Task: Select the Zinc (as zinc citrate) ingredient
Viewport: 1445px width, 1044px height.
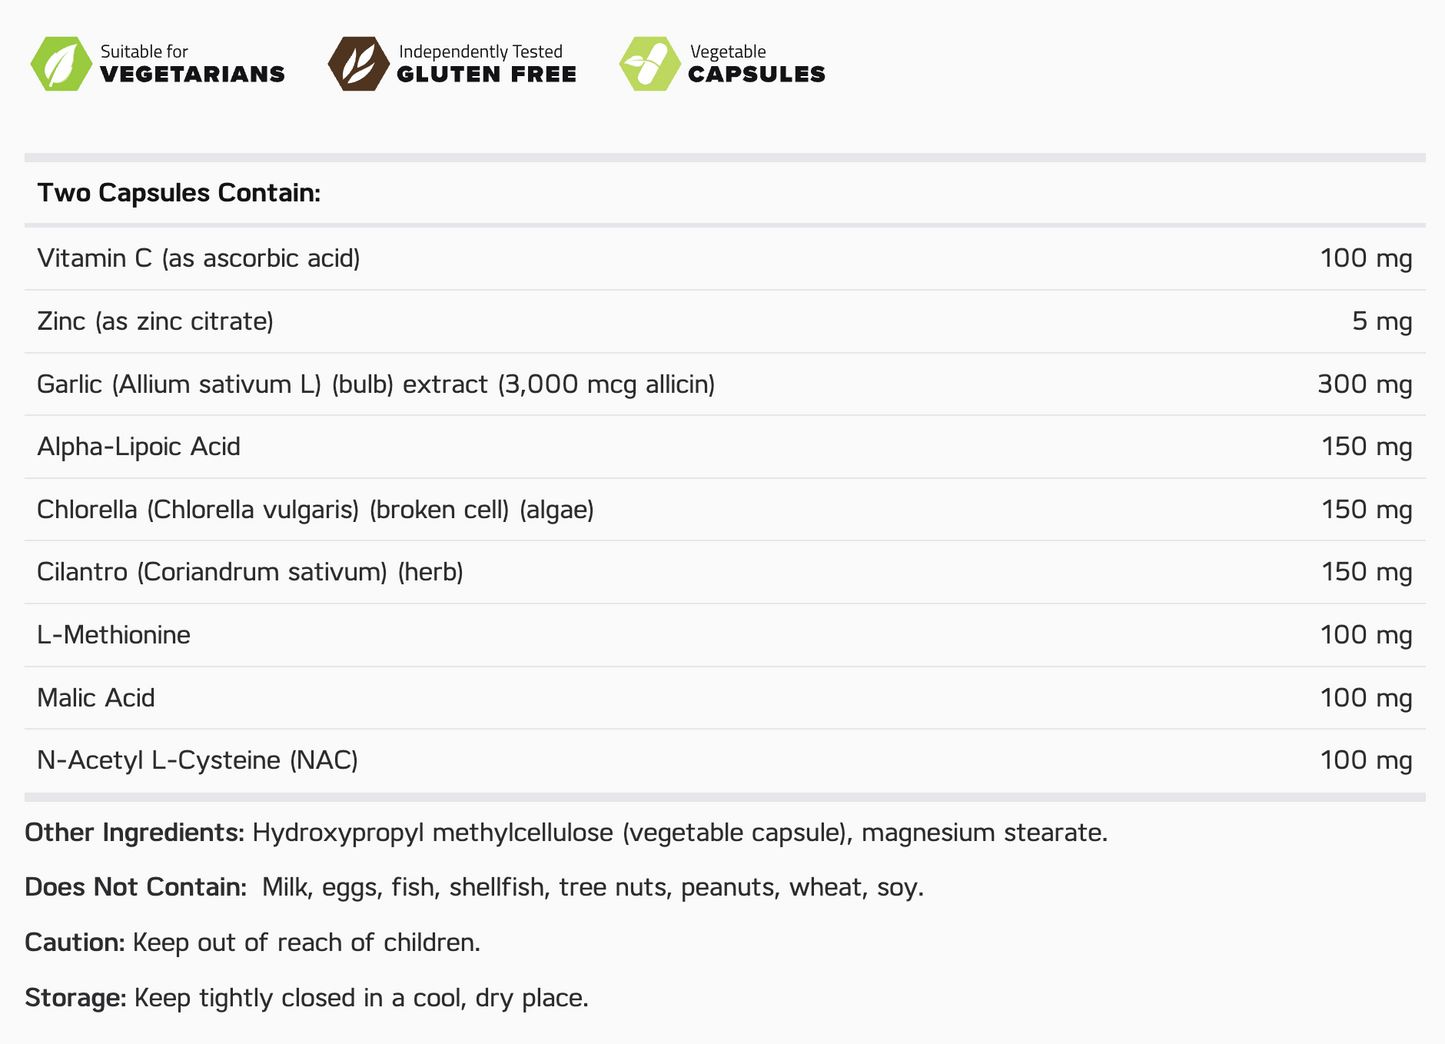Action: 155,322
